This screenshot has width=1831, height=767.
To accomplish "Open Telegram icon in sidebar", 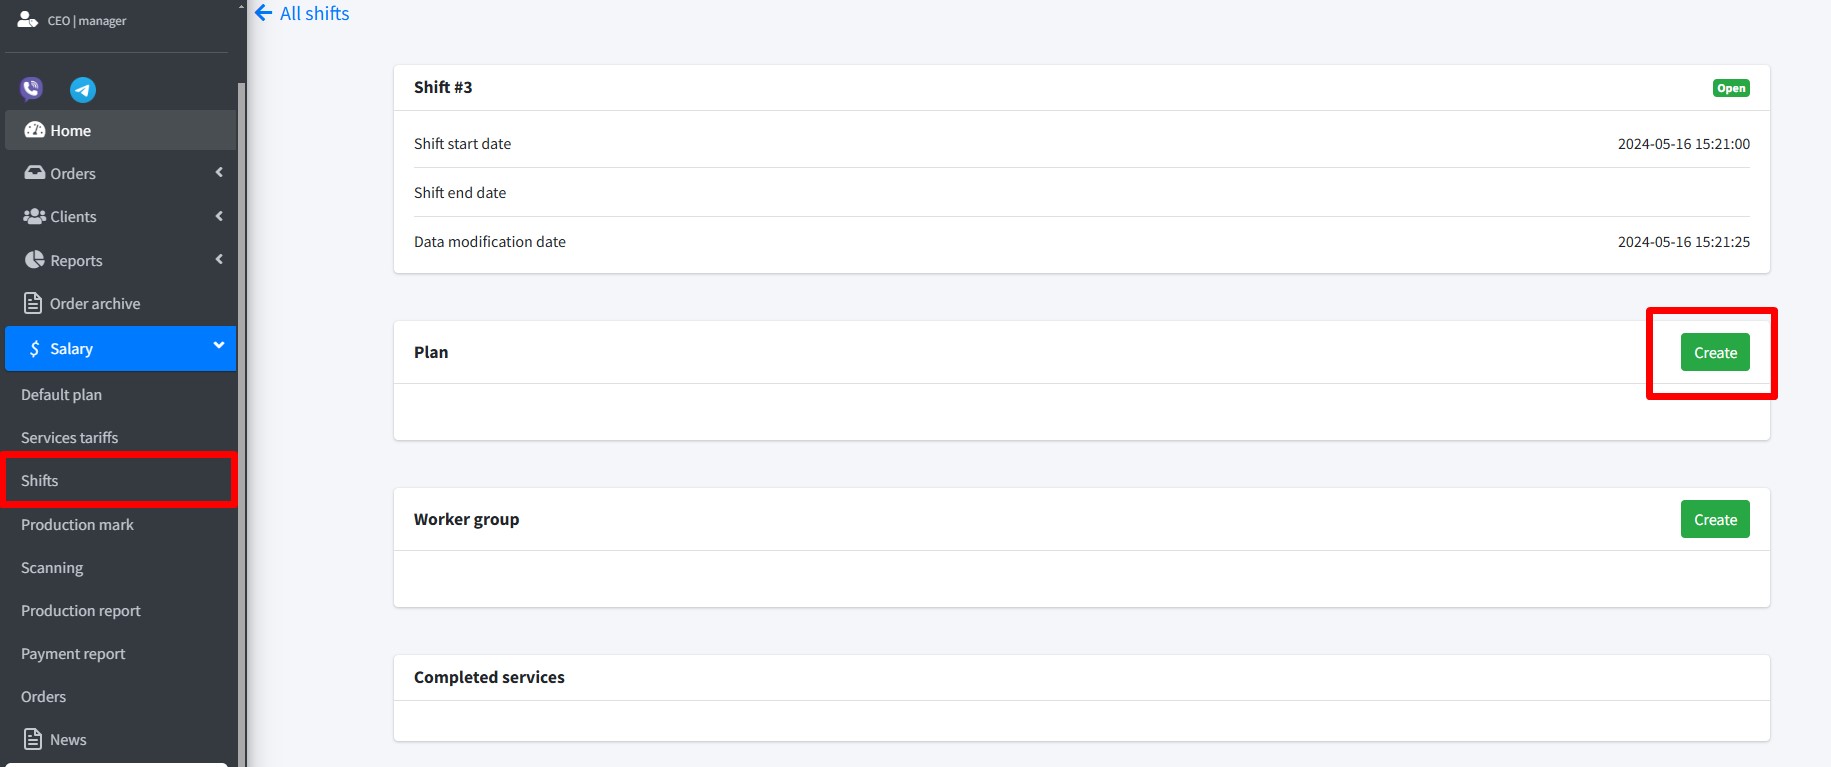I will coord(83,90).
